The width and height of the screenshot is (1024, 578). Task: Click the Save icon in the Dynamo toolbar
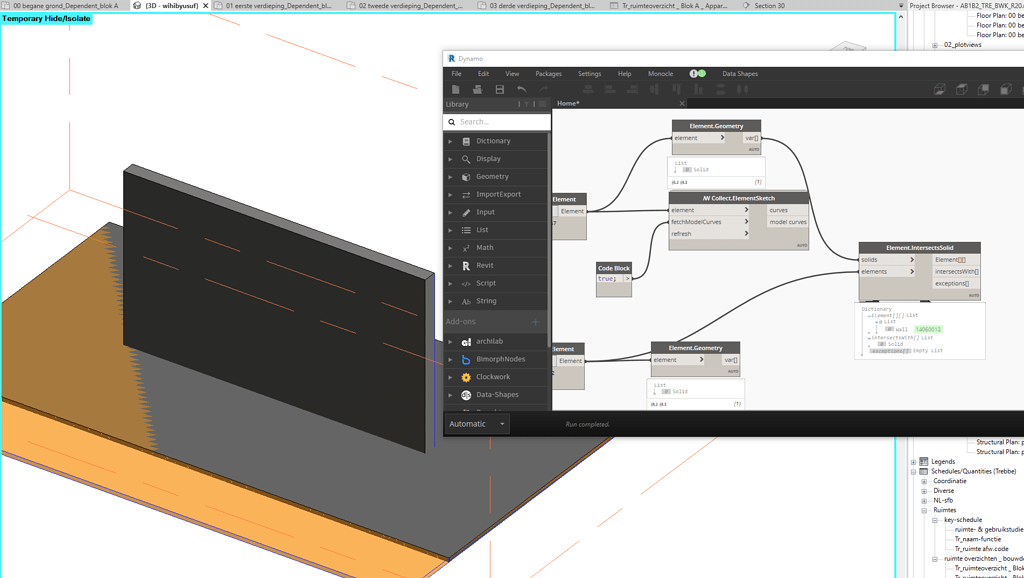pos(498,89)
